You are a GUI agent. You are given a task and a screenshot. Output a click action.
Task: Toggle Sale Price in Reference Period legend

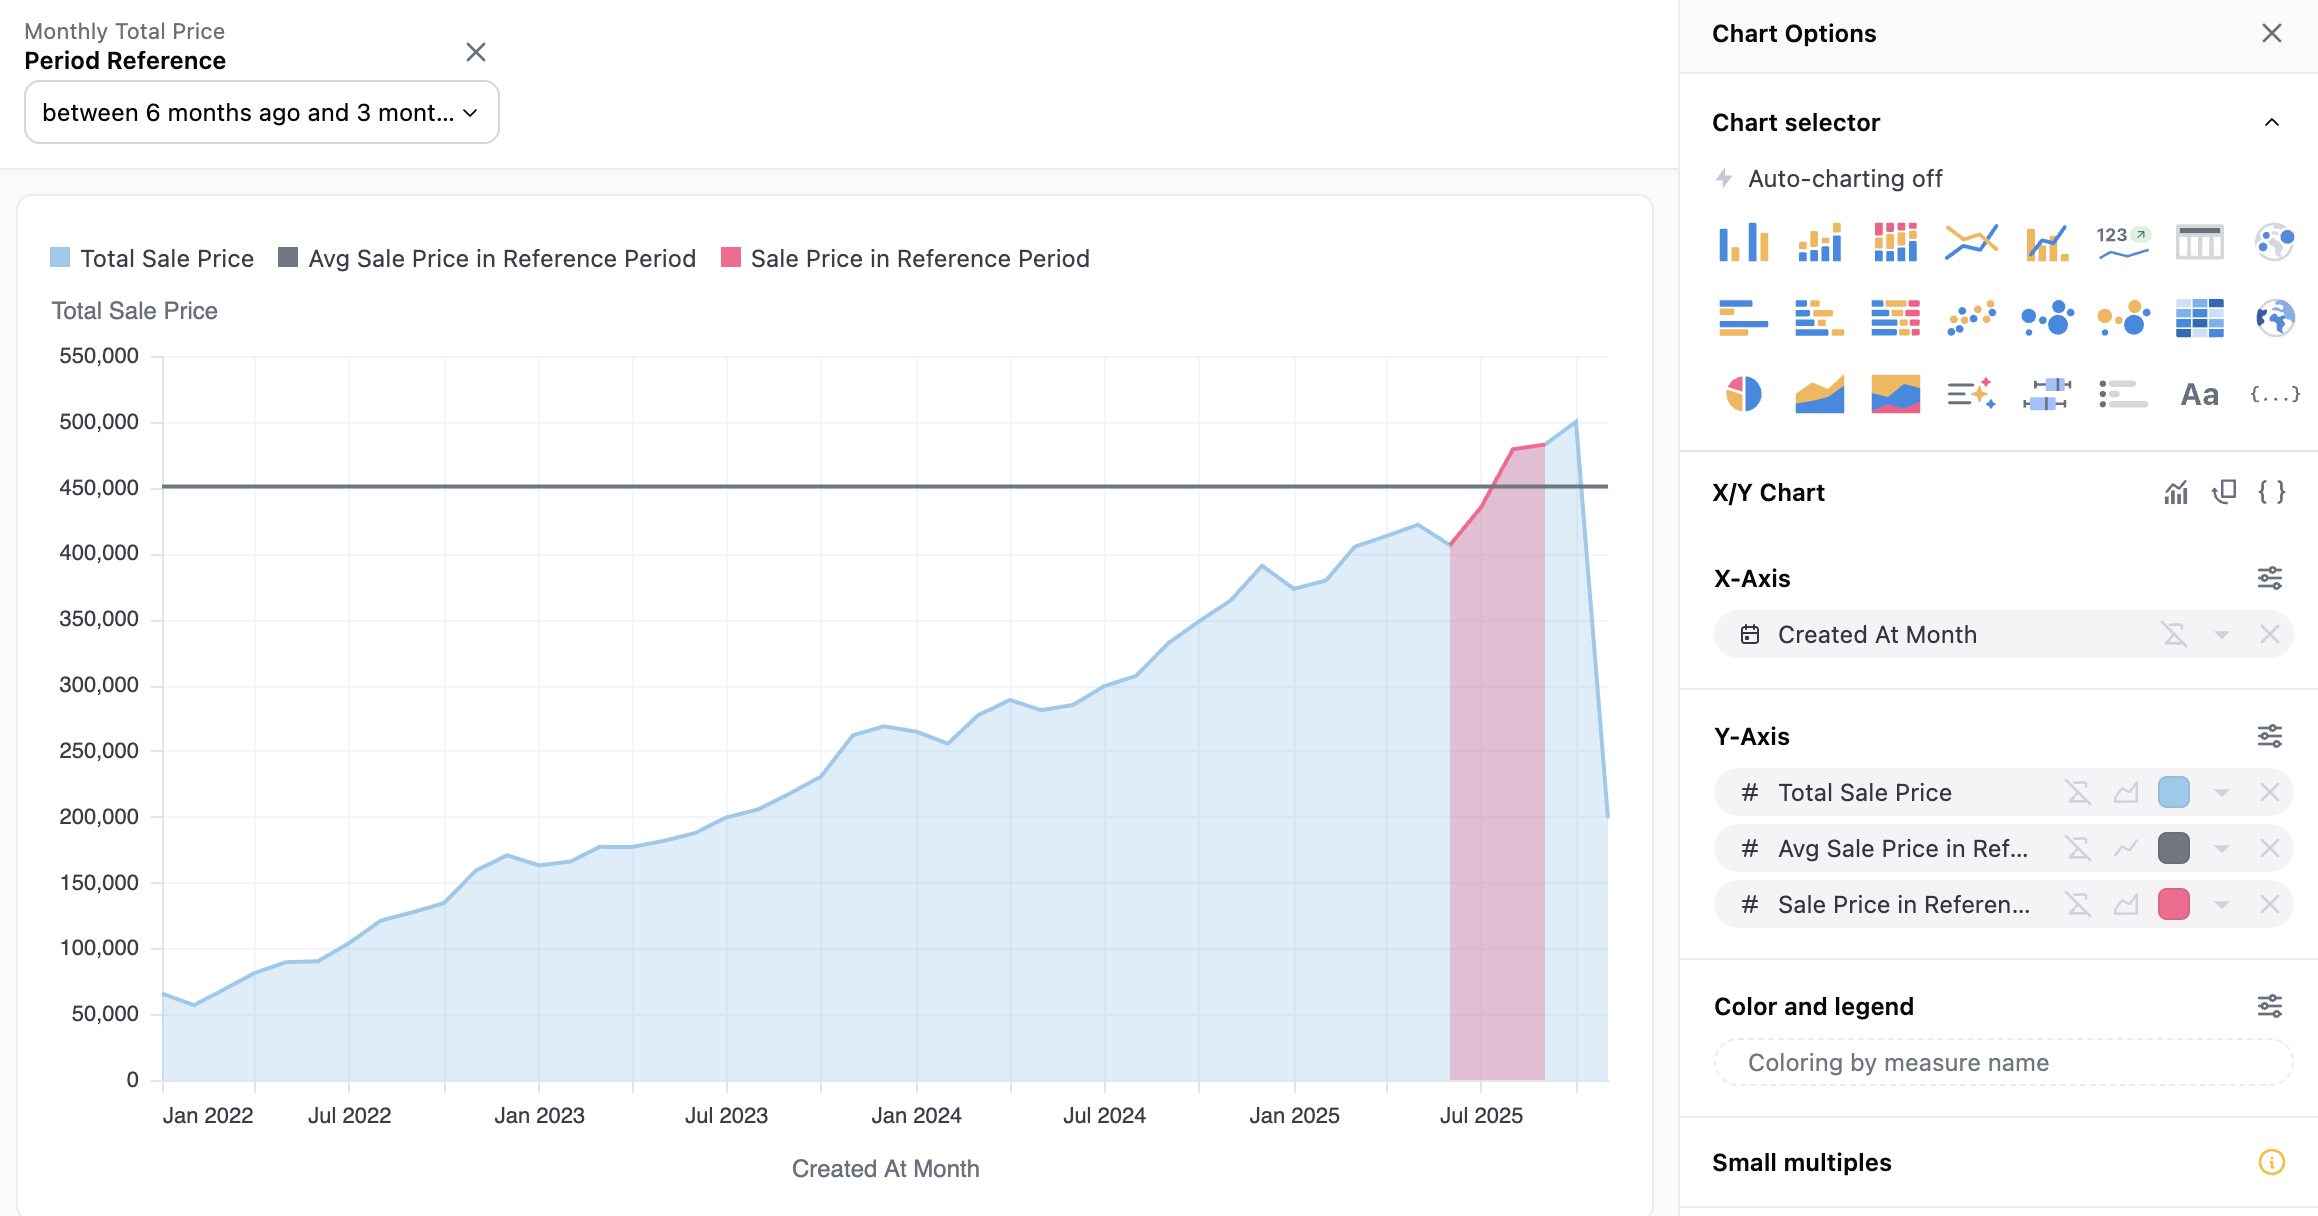click(x=905, y=258)
